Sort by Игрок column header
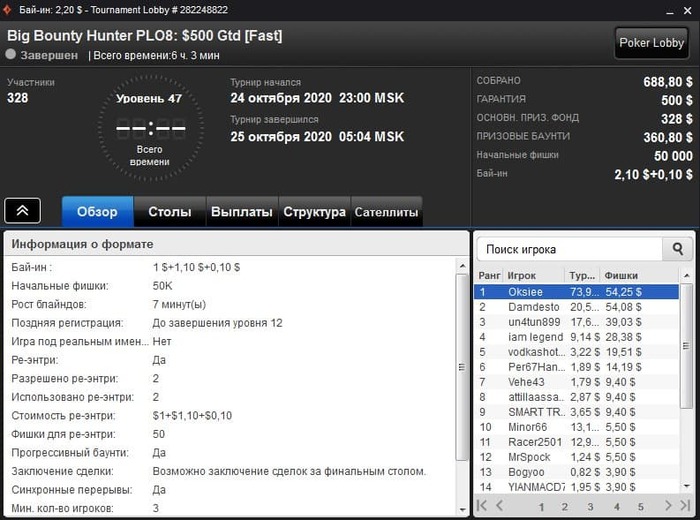Screen dimensions: 700x520 tap(534, 276)
